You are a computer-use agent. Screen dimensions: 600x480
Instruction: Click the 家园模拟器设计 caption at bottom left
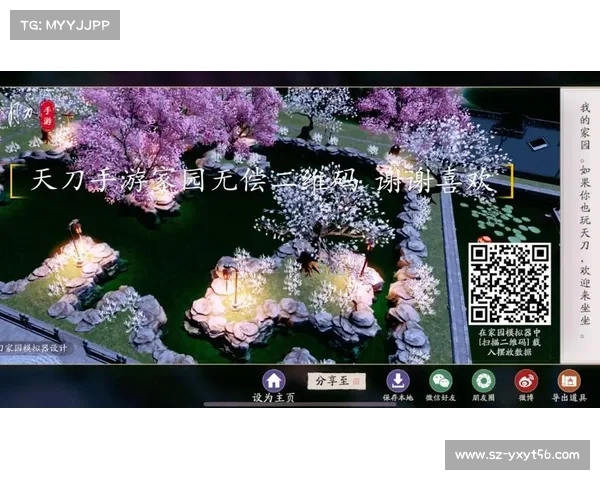pos(35,348)
